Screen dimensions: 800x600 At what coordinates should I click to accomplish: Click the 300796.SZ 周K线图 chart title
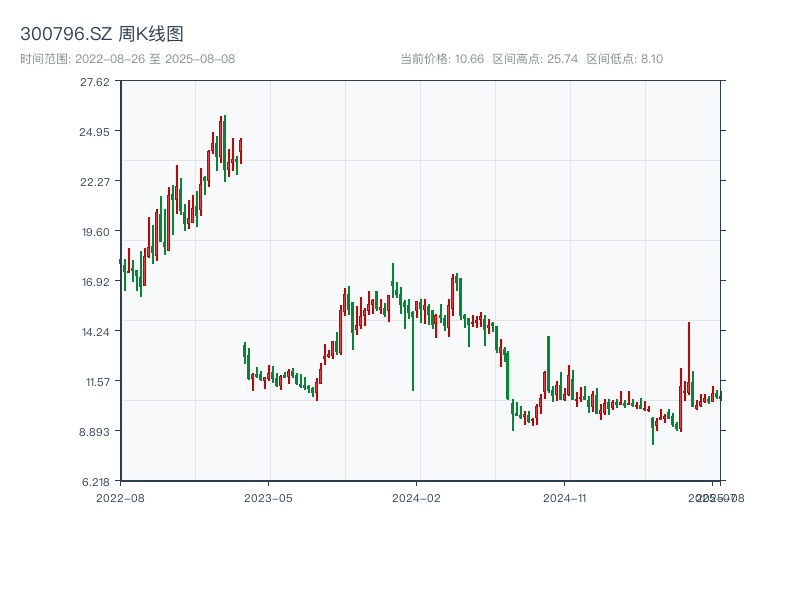pos(102,35)
